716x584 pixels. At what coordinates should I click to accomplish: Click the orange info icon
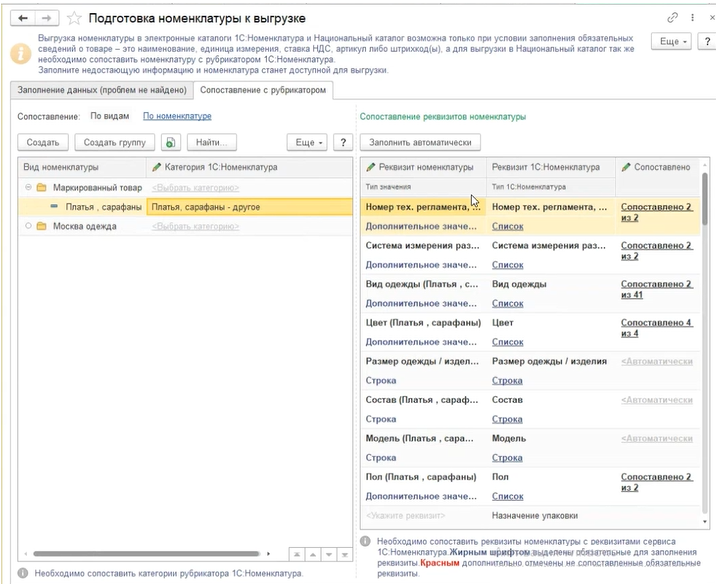pos(21,53)
